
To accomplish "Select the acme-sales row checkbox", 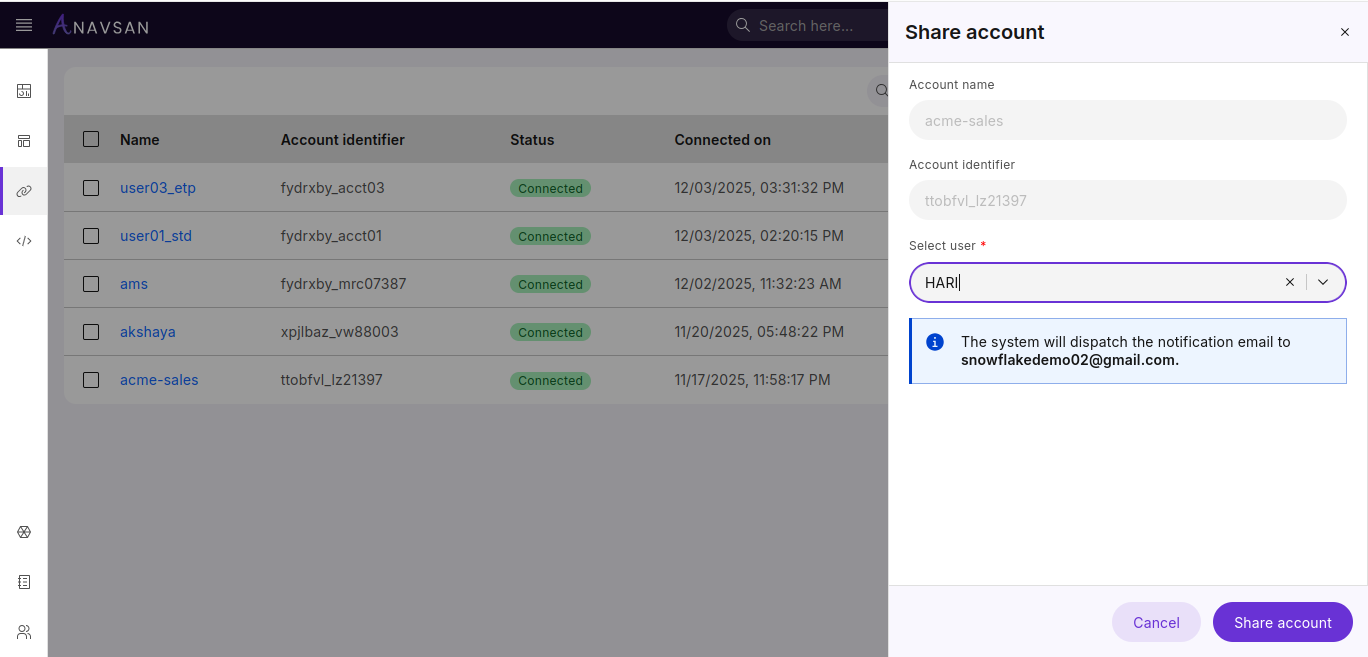I will click(x=91, y=380).
